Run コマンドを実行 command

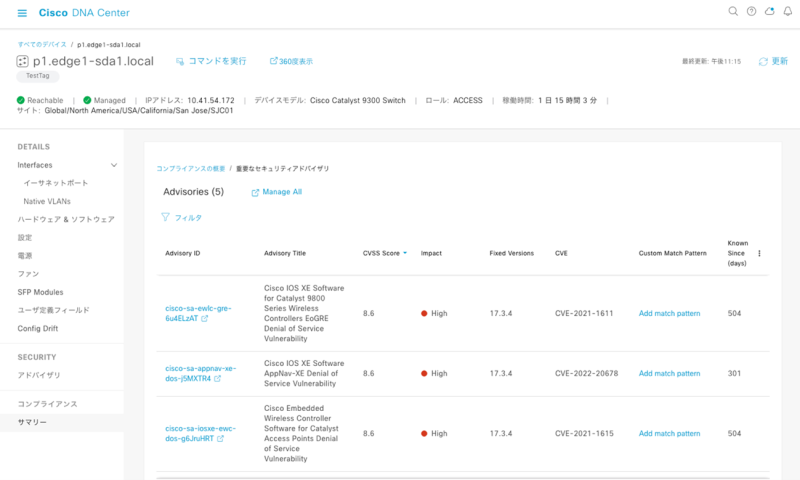click(x=217, y=61)
